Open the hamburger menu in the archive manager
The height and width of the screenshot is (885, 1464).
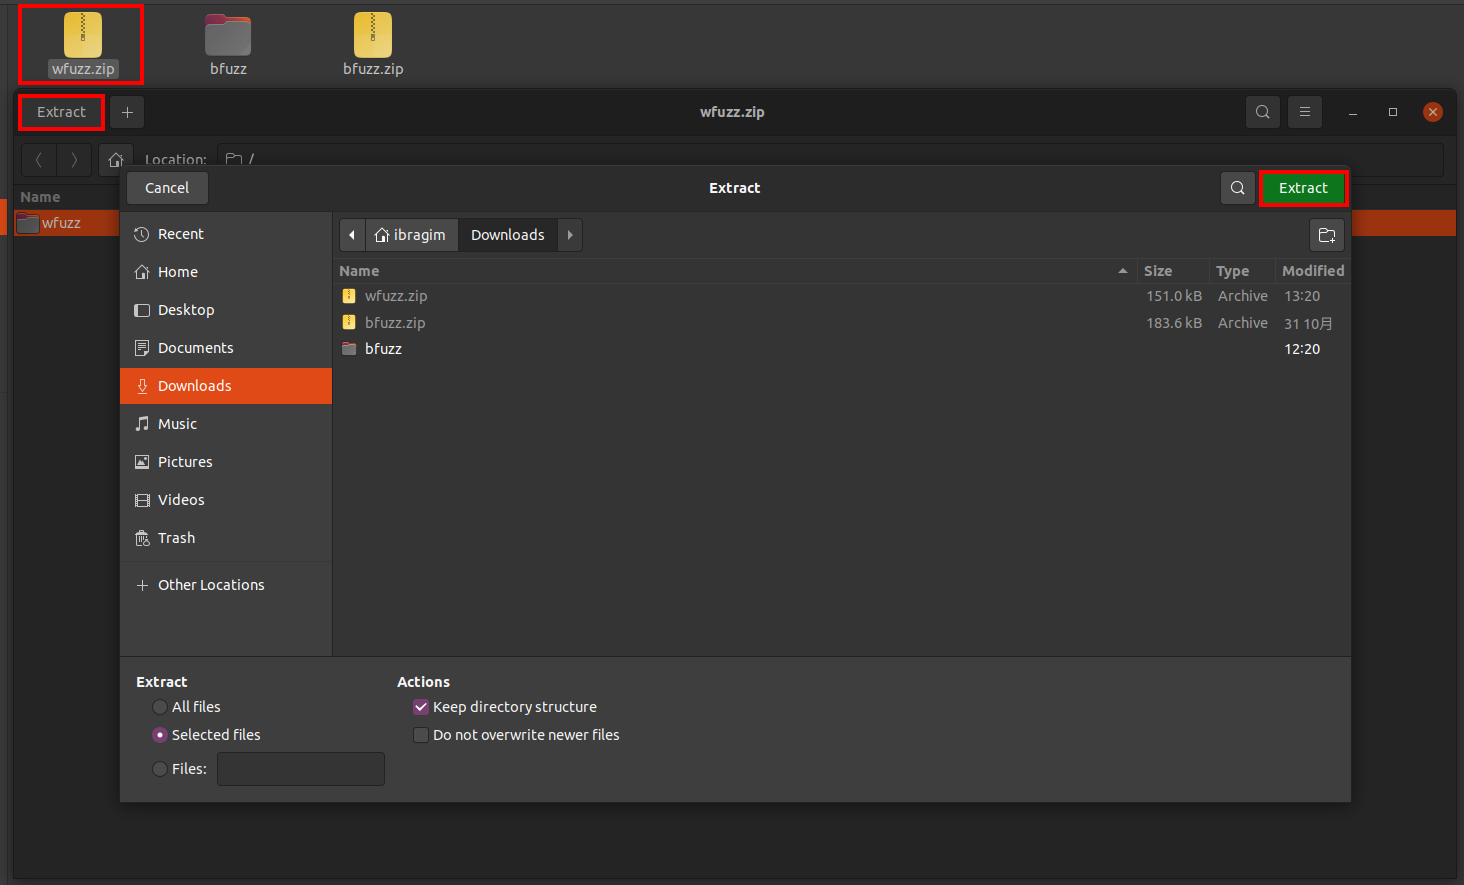coord(1305,112)
